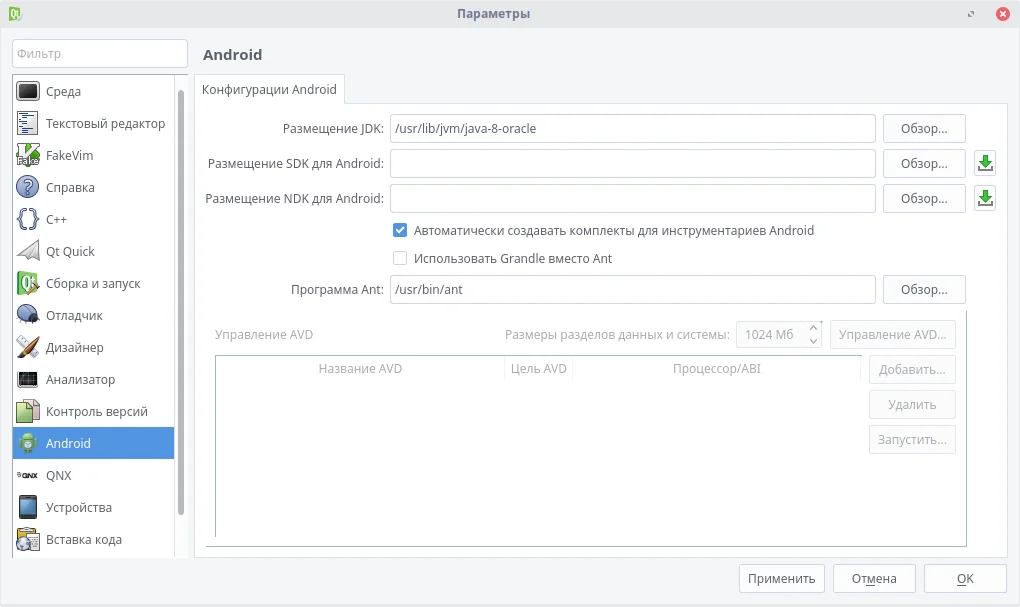The width and height of the screenshot is (1020, 607).
Task: Select the C++ braces icon
Action: [28, 220]
